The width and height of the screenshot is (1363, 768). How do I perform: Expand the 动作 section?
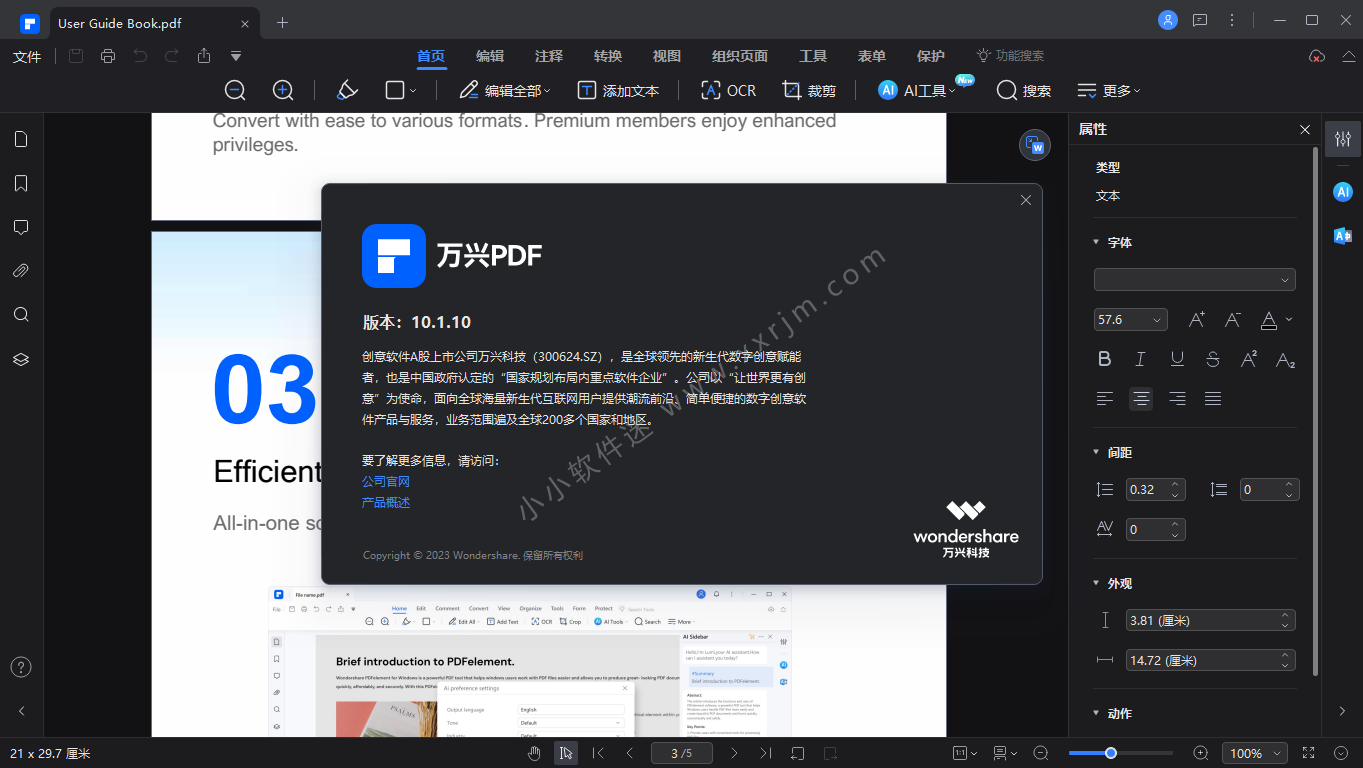click(1096, 713)
